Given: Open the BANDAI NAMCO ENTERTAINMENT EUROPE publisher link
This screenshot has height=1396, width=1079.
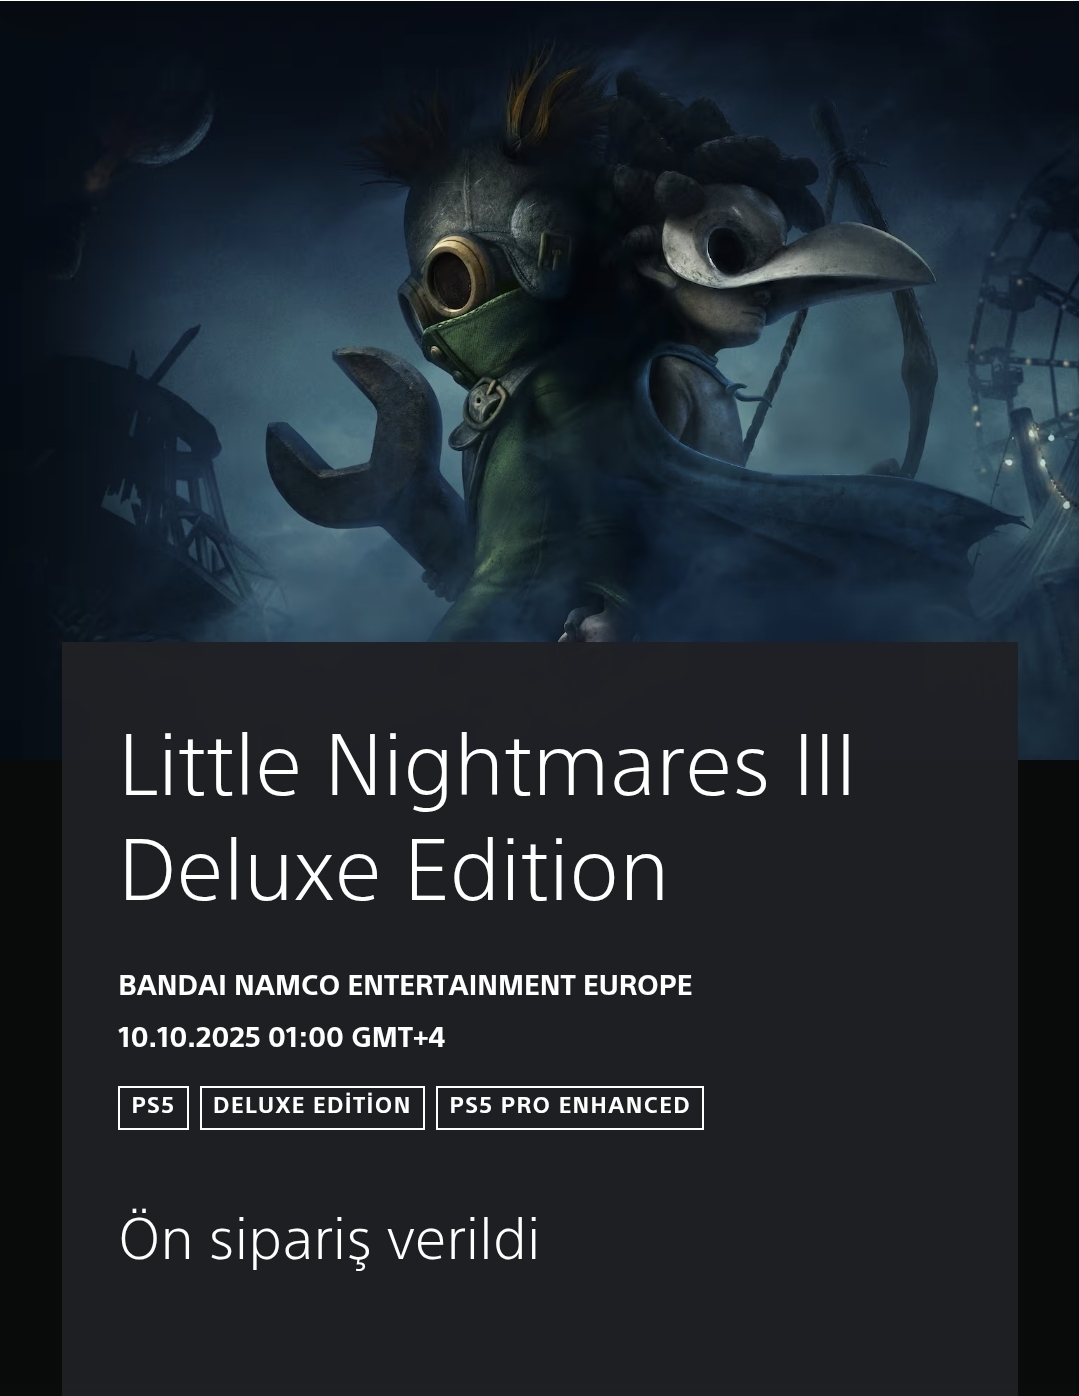Looking at the screenshot, I should (x=405, y=986).
